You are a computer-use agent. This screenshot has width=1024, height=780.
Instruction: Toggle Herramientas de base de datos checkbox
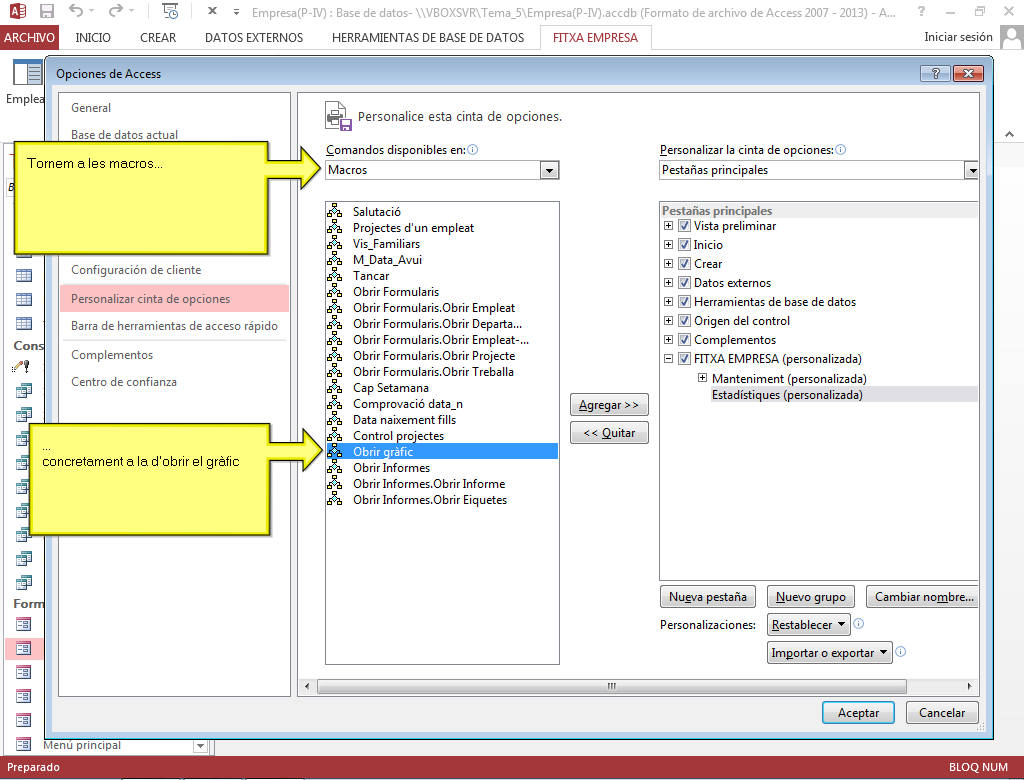coord(684,302)
